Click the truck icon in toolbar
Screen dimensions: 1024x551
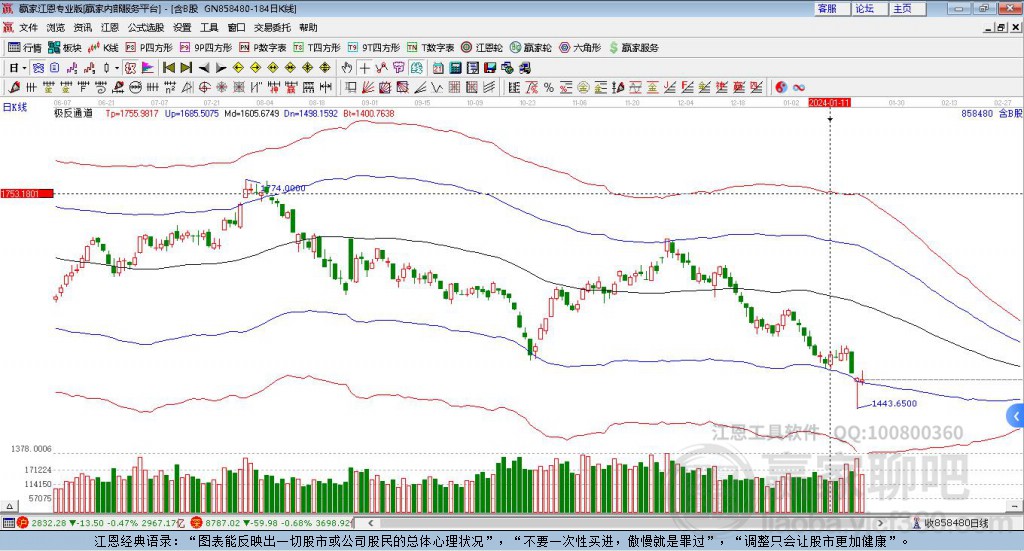524,68
